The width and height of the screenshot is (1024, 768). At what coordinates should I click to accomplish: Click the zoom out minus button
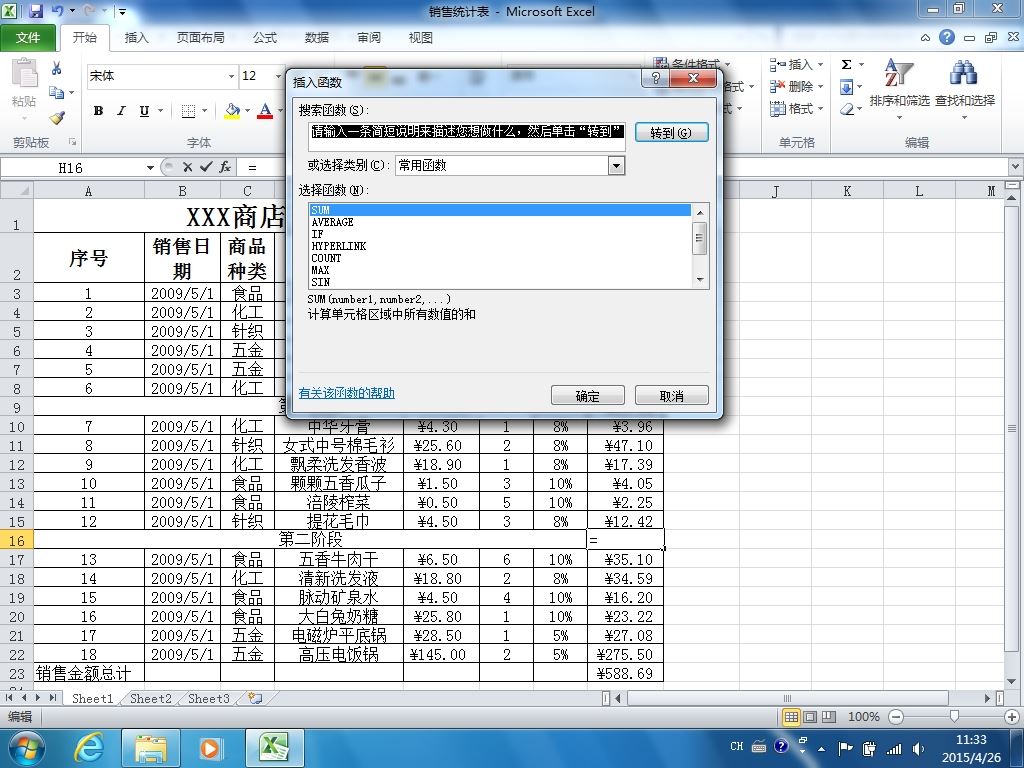tap(896, 717)
